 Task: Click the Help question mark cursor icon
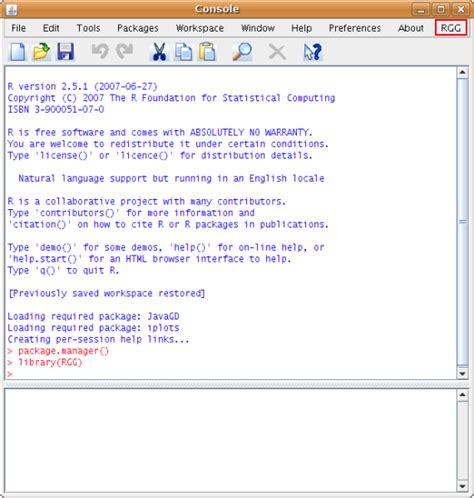(x=313, y=52)
